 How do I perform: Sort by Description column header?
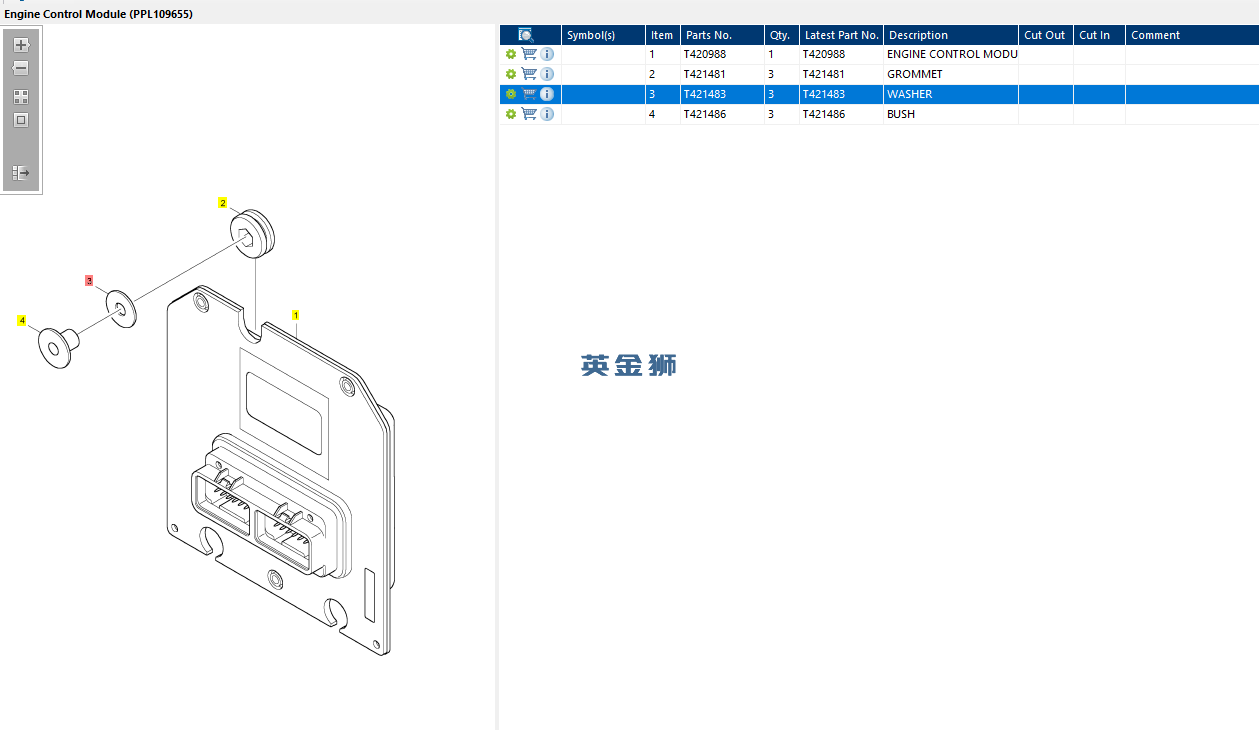pyautogui.click(x=951, y=35)
